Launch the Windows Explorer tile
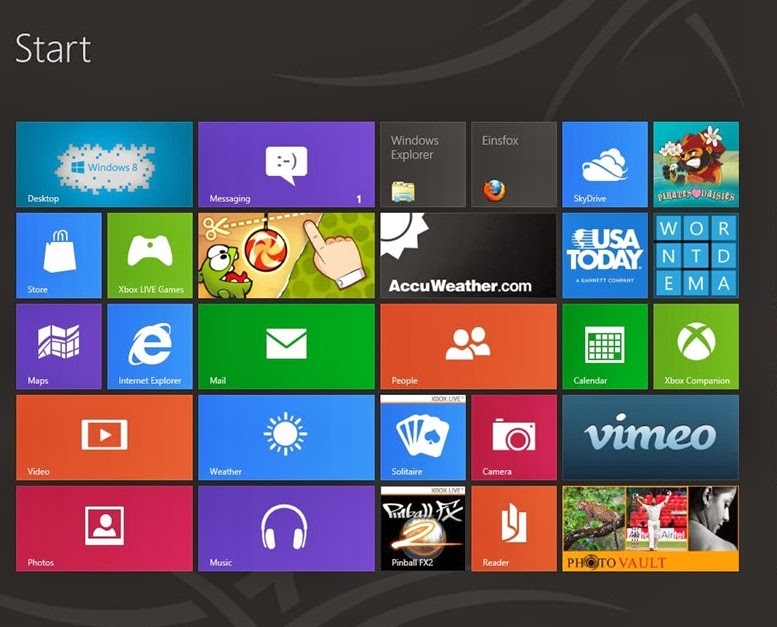This screenshot has width=777, height=627. [x=423, y=164]
